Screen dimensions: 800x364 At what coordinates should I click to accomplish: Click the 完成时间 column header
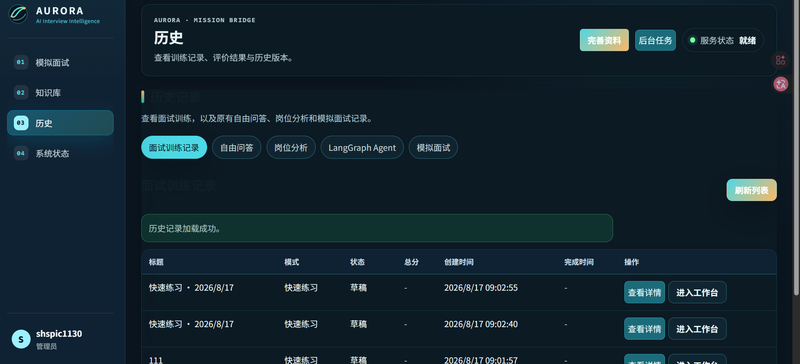(x=579, y=262)
